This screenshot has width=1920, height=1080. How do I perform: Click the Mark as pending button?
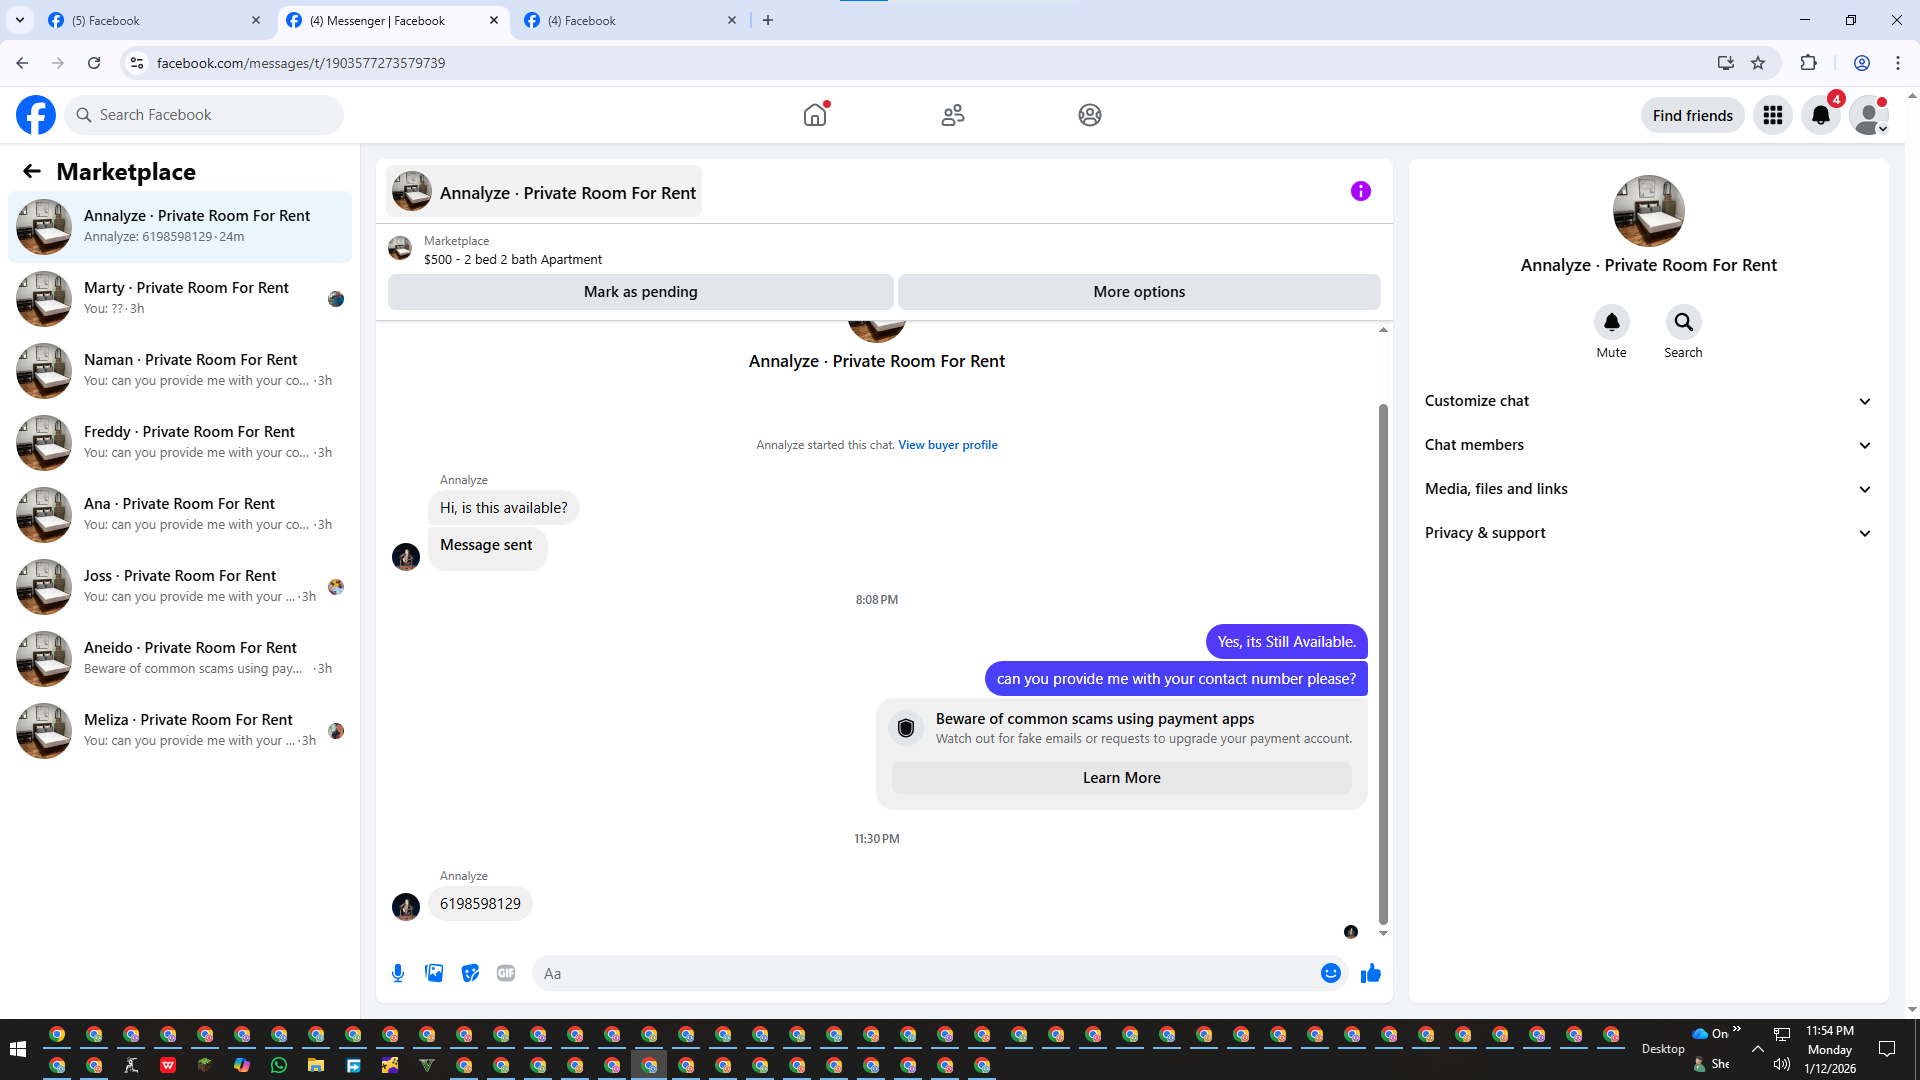(x=640, y=292)
